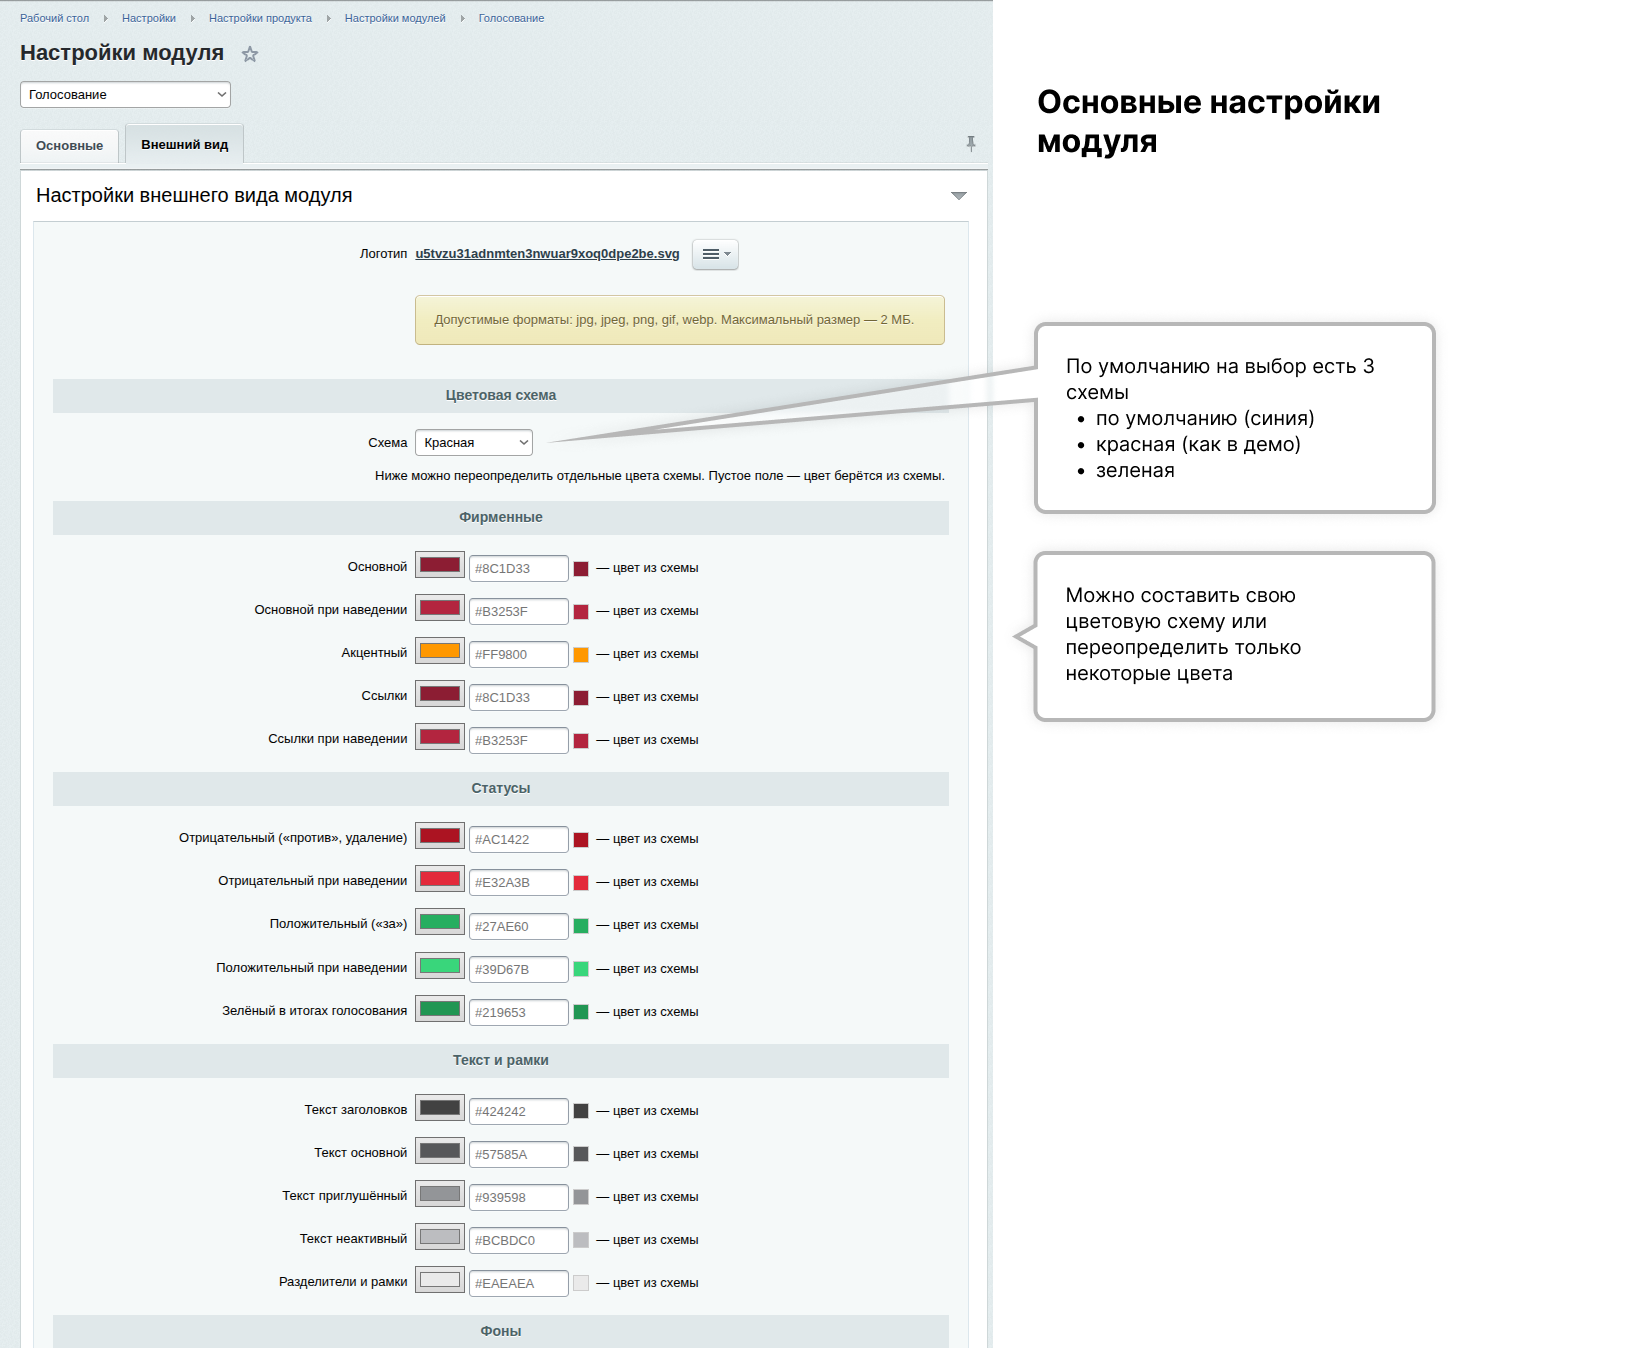Open color picker for 'Основной' color
This screenshot has width=1646, height=1348.
440,565
